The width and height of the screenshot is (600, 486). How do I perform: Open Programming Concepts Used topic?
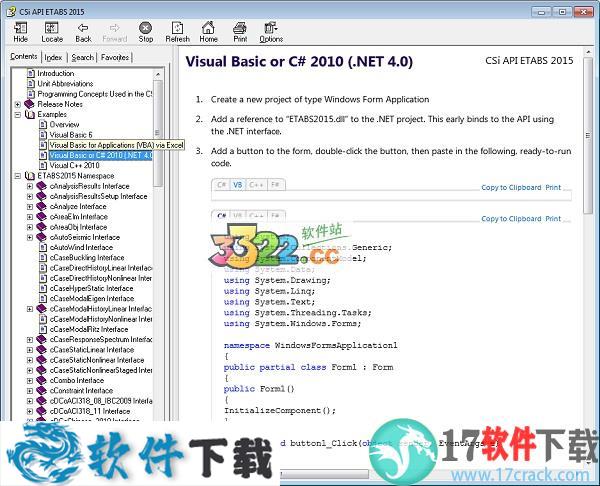point(95,94)
